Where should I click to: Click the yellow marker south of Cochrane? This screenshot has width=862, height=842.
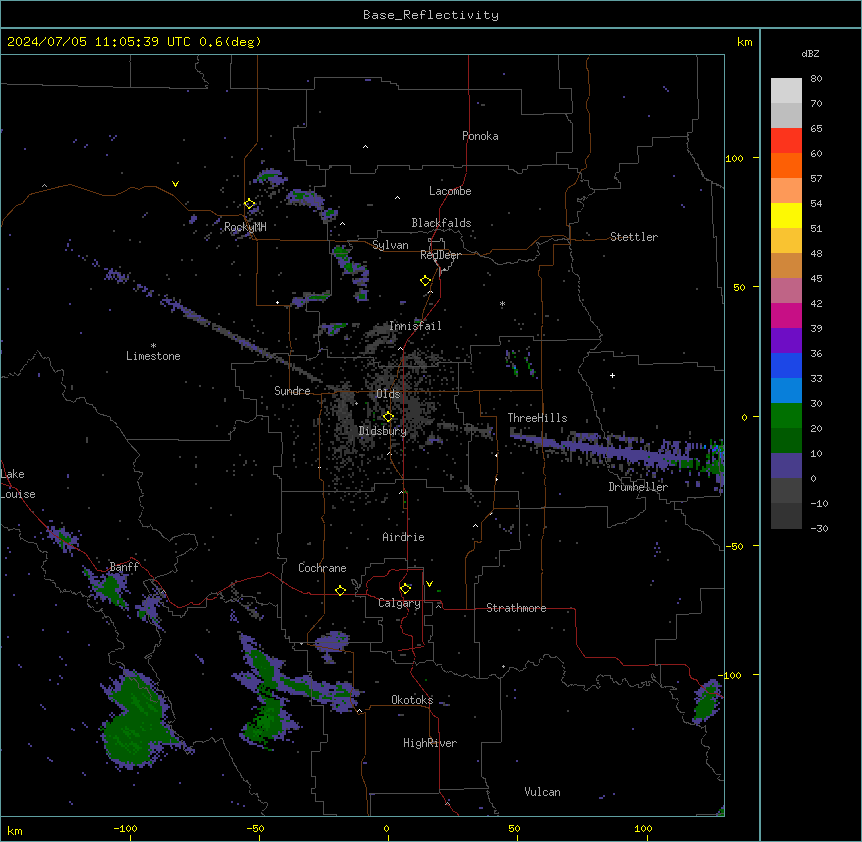tap(340, 590)
